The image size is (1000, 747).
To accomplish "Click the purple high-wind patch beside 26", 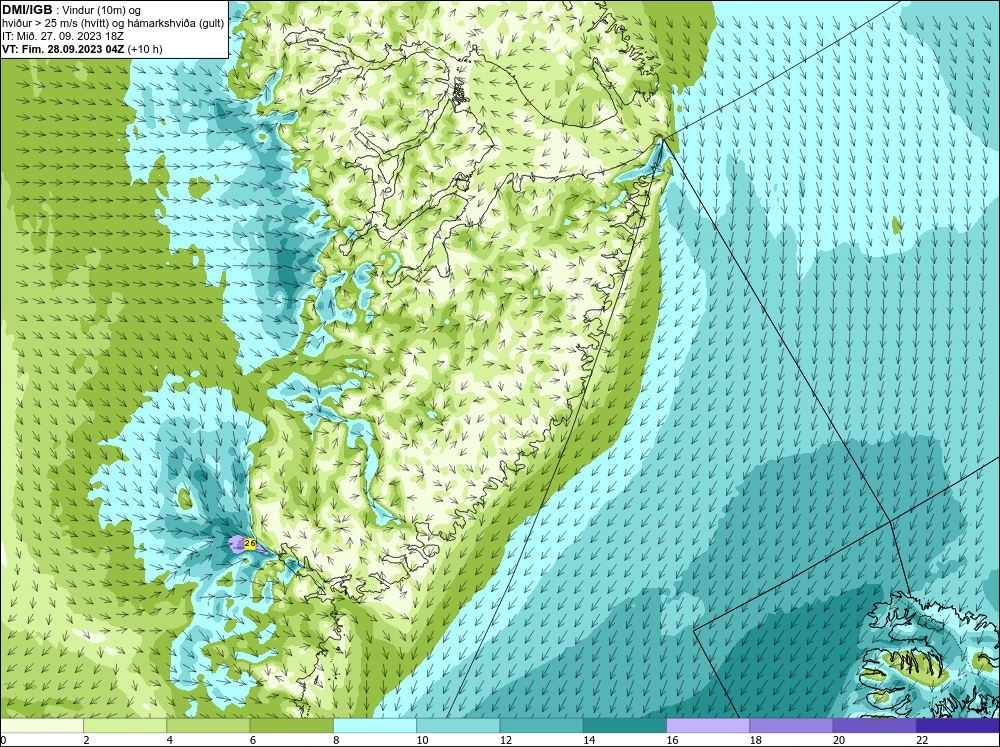I will 236,544.
